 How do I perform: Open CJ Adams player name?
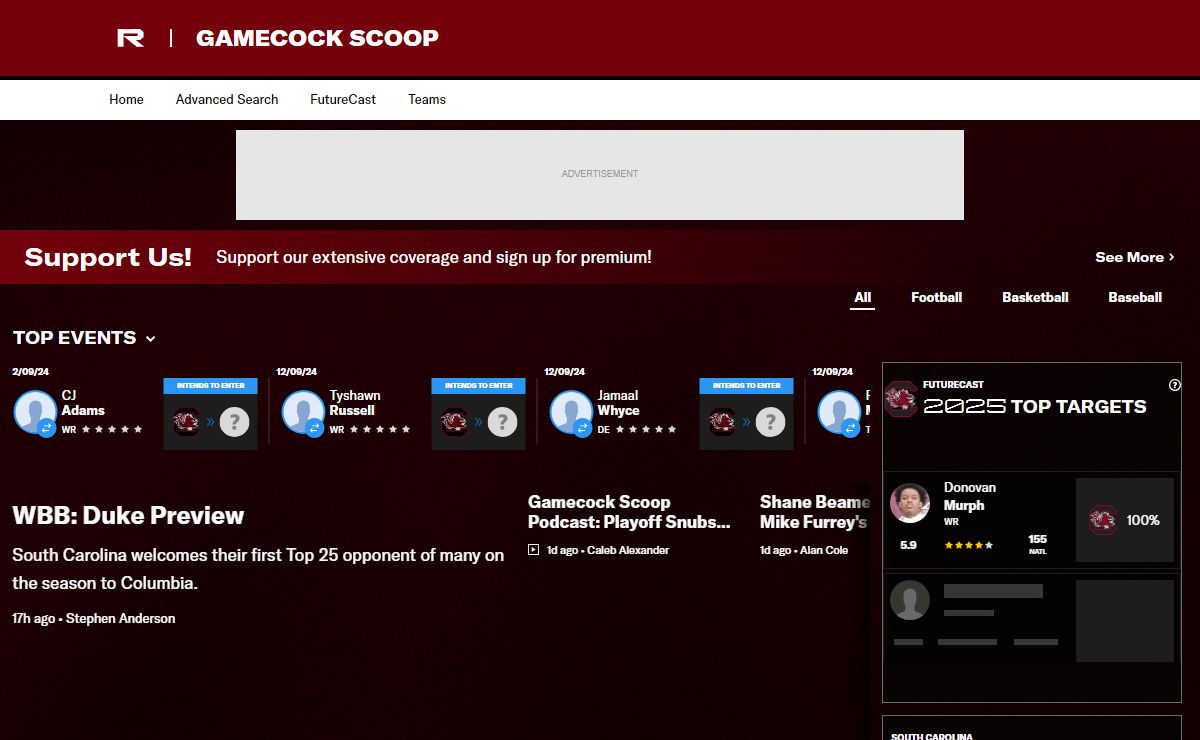pyautogui.click(x=83, y=403)
